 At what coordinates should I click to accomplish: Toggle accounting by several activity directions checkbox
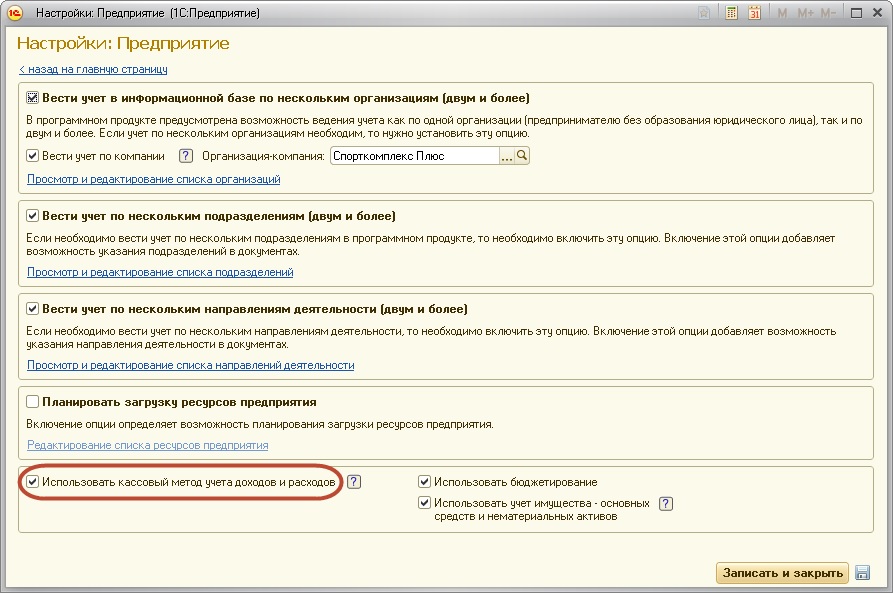(x=32, y=309)
